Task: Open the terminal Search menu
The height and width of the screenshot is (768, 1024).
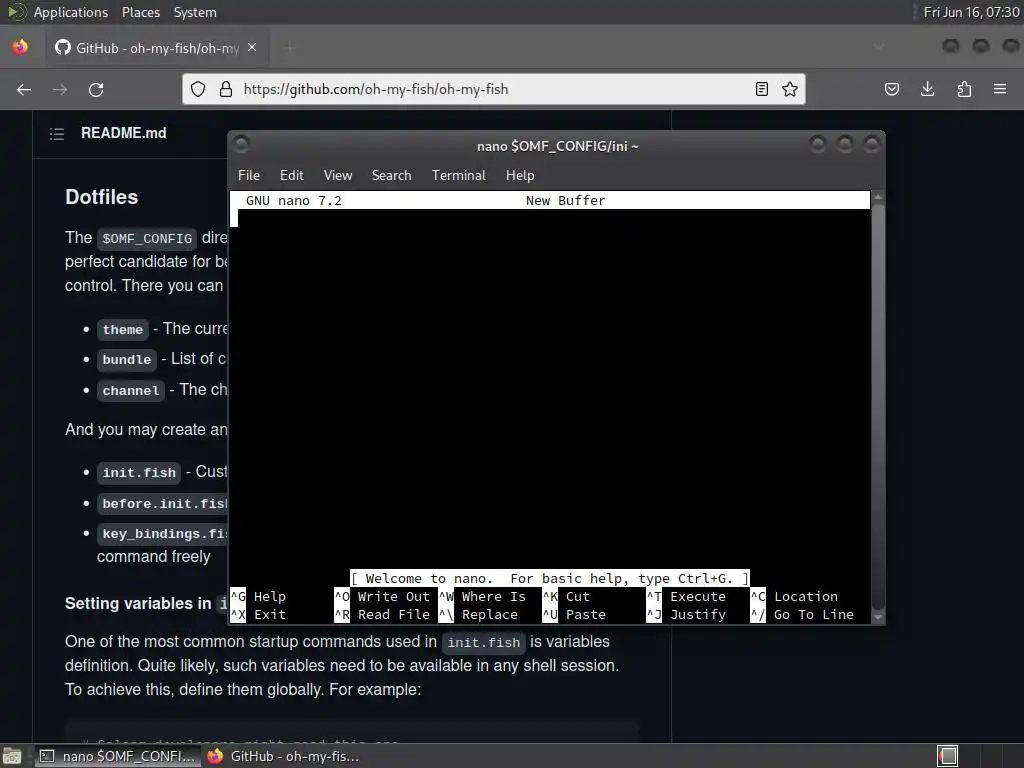Action: point(391,175)
